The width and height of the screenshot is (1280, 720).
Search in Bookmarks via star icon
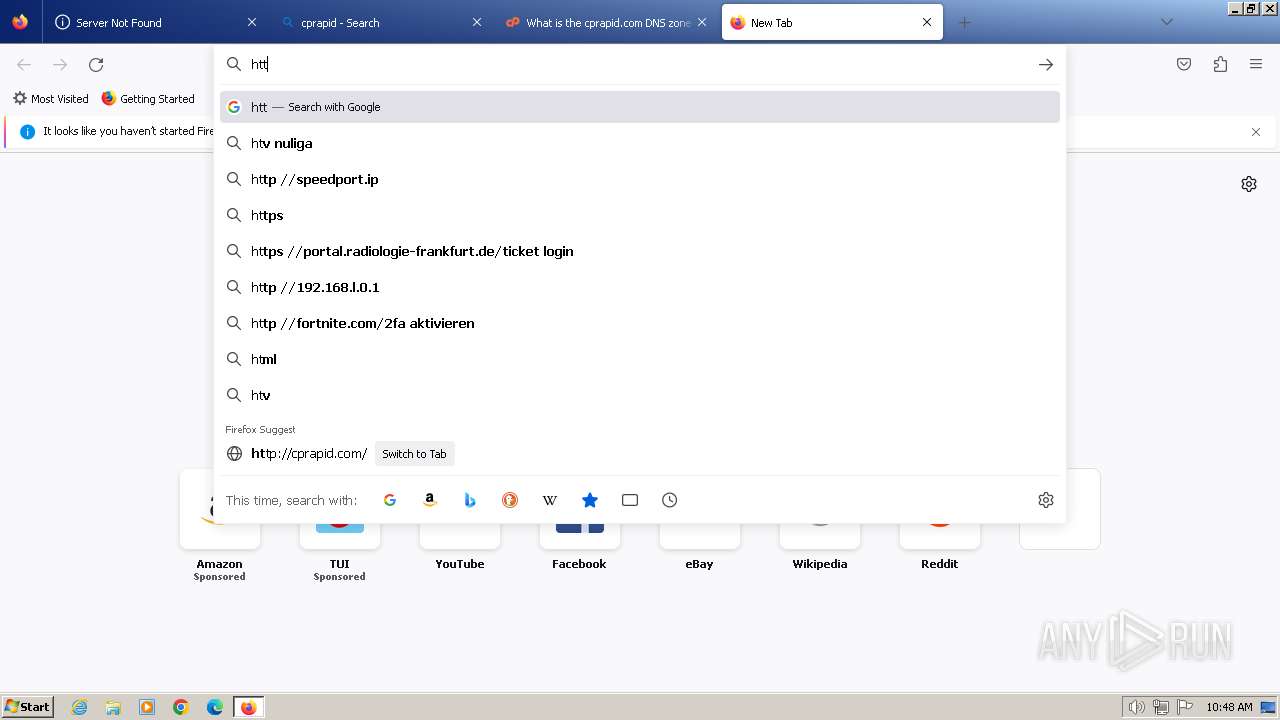click(590, 500)
